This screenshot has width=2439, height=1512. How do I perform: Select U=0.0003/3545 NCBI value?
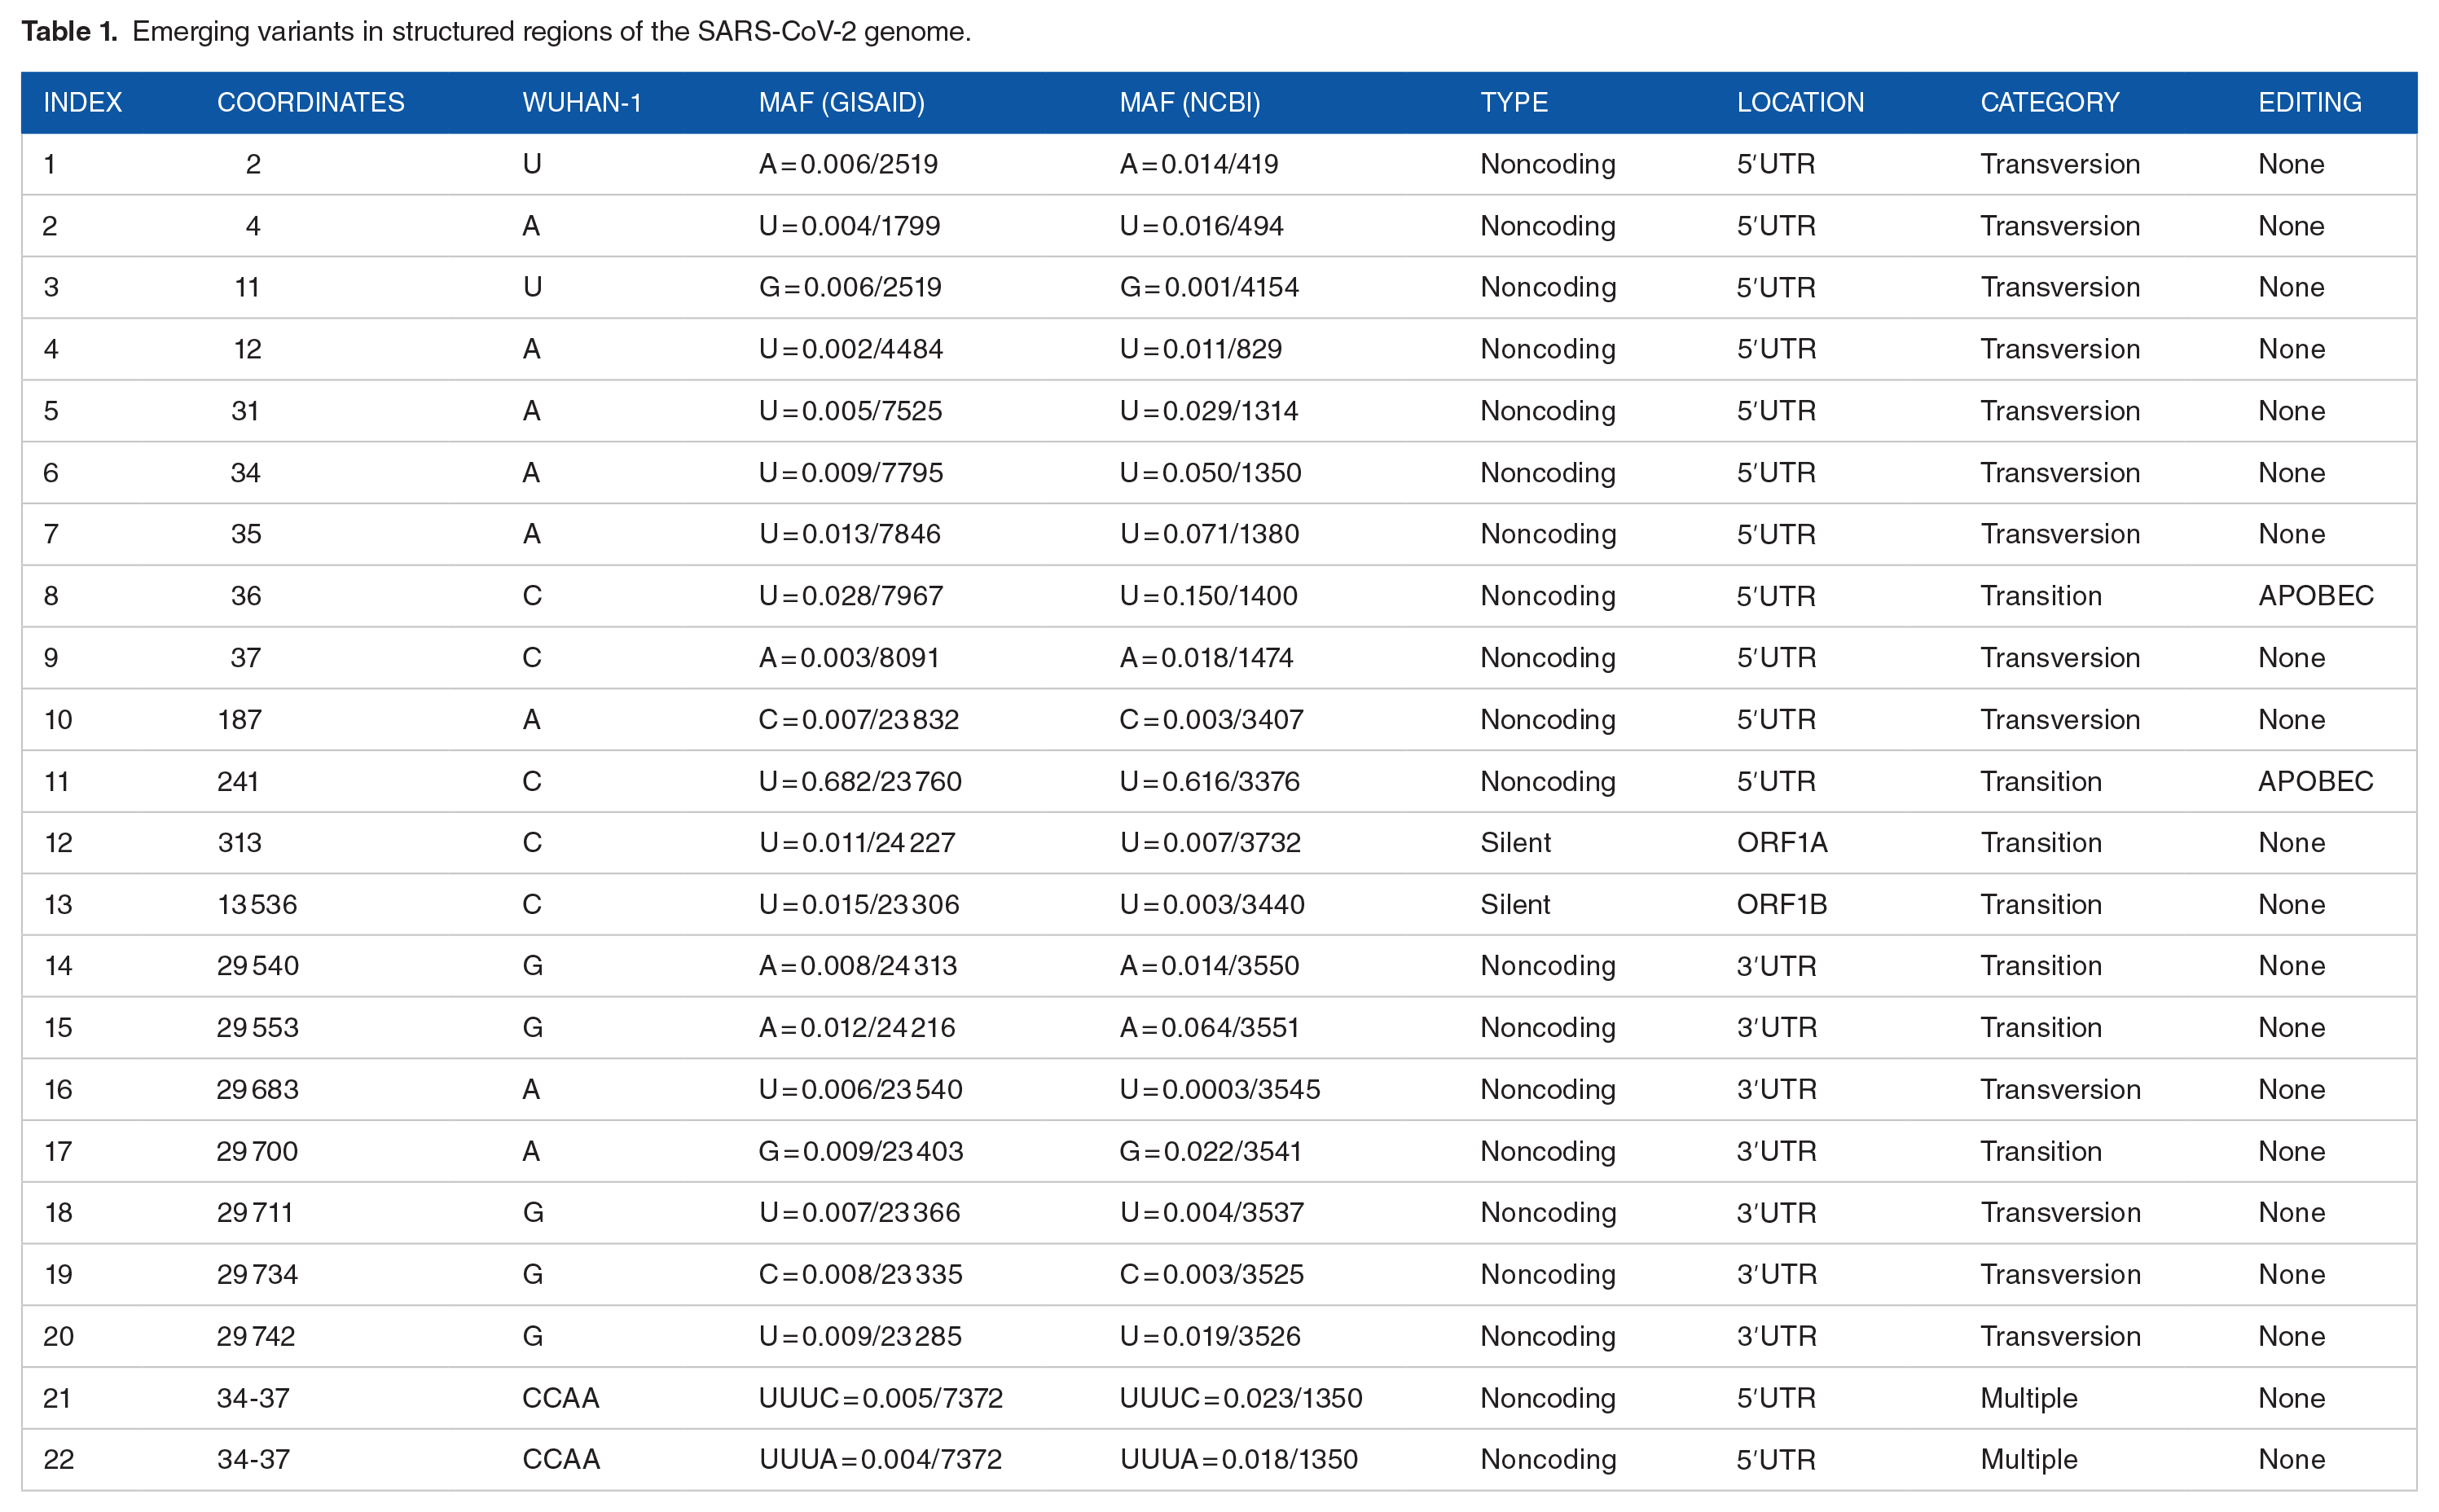pos(1219,1090)
